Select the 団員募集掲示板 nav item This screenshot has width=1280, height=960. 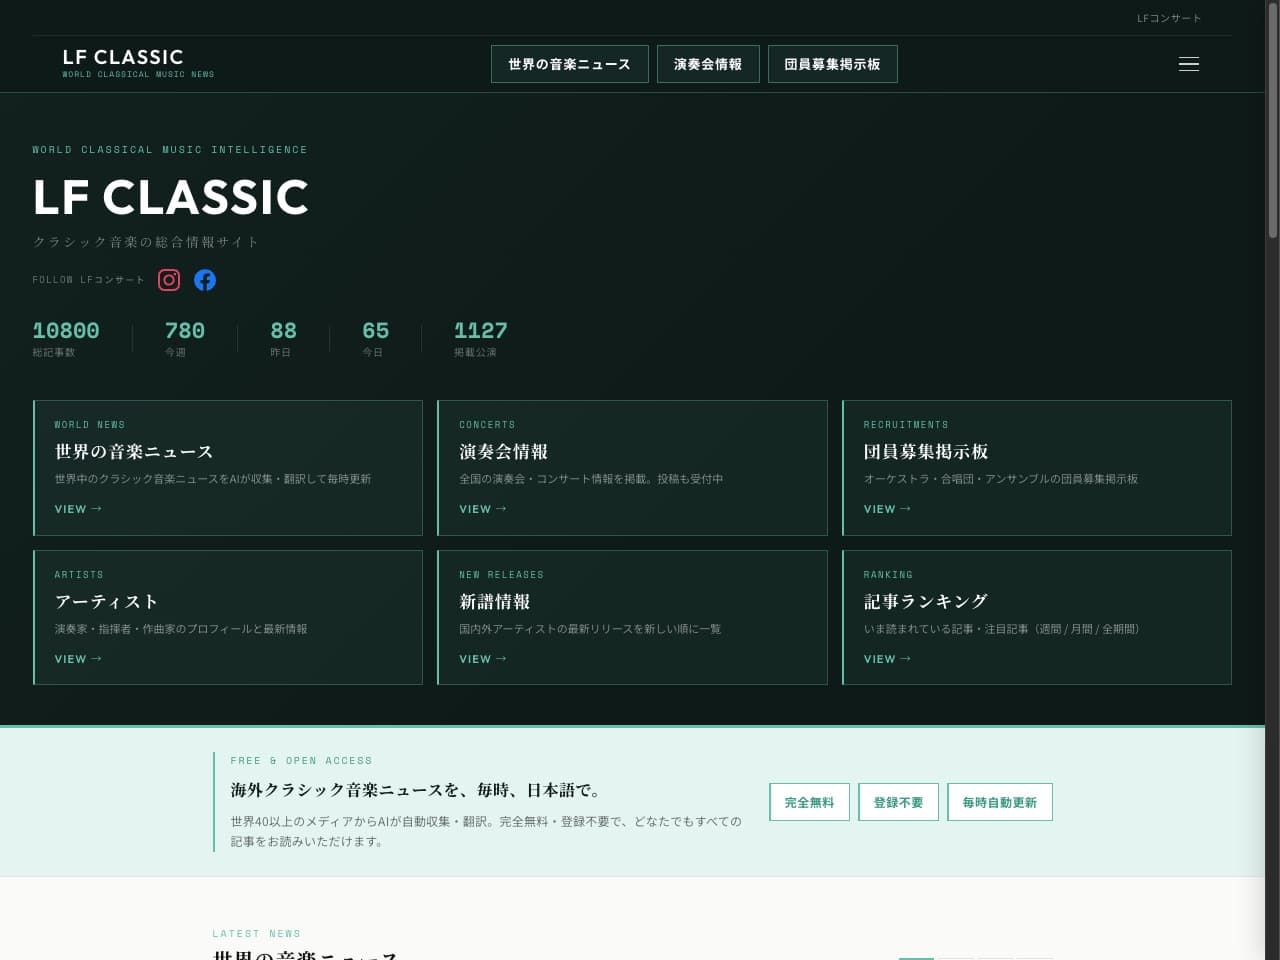pyautogui.click(x=832, y=64)
